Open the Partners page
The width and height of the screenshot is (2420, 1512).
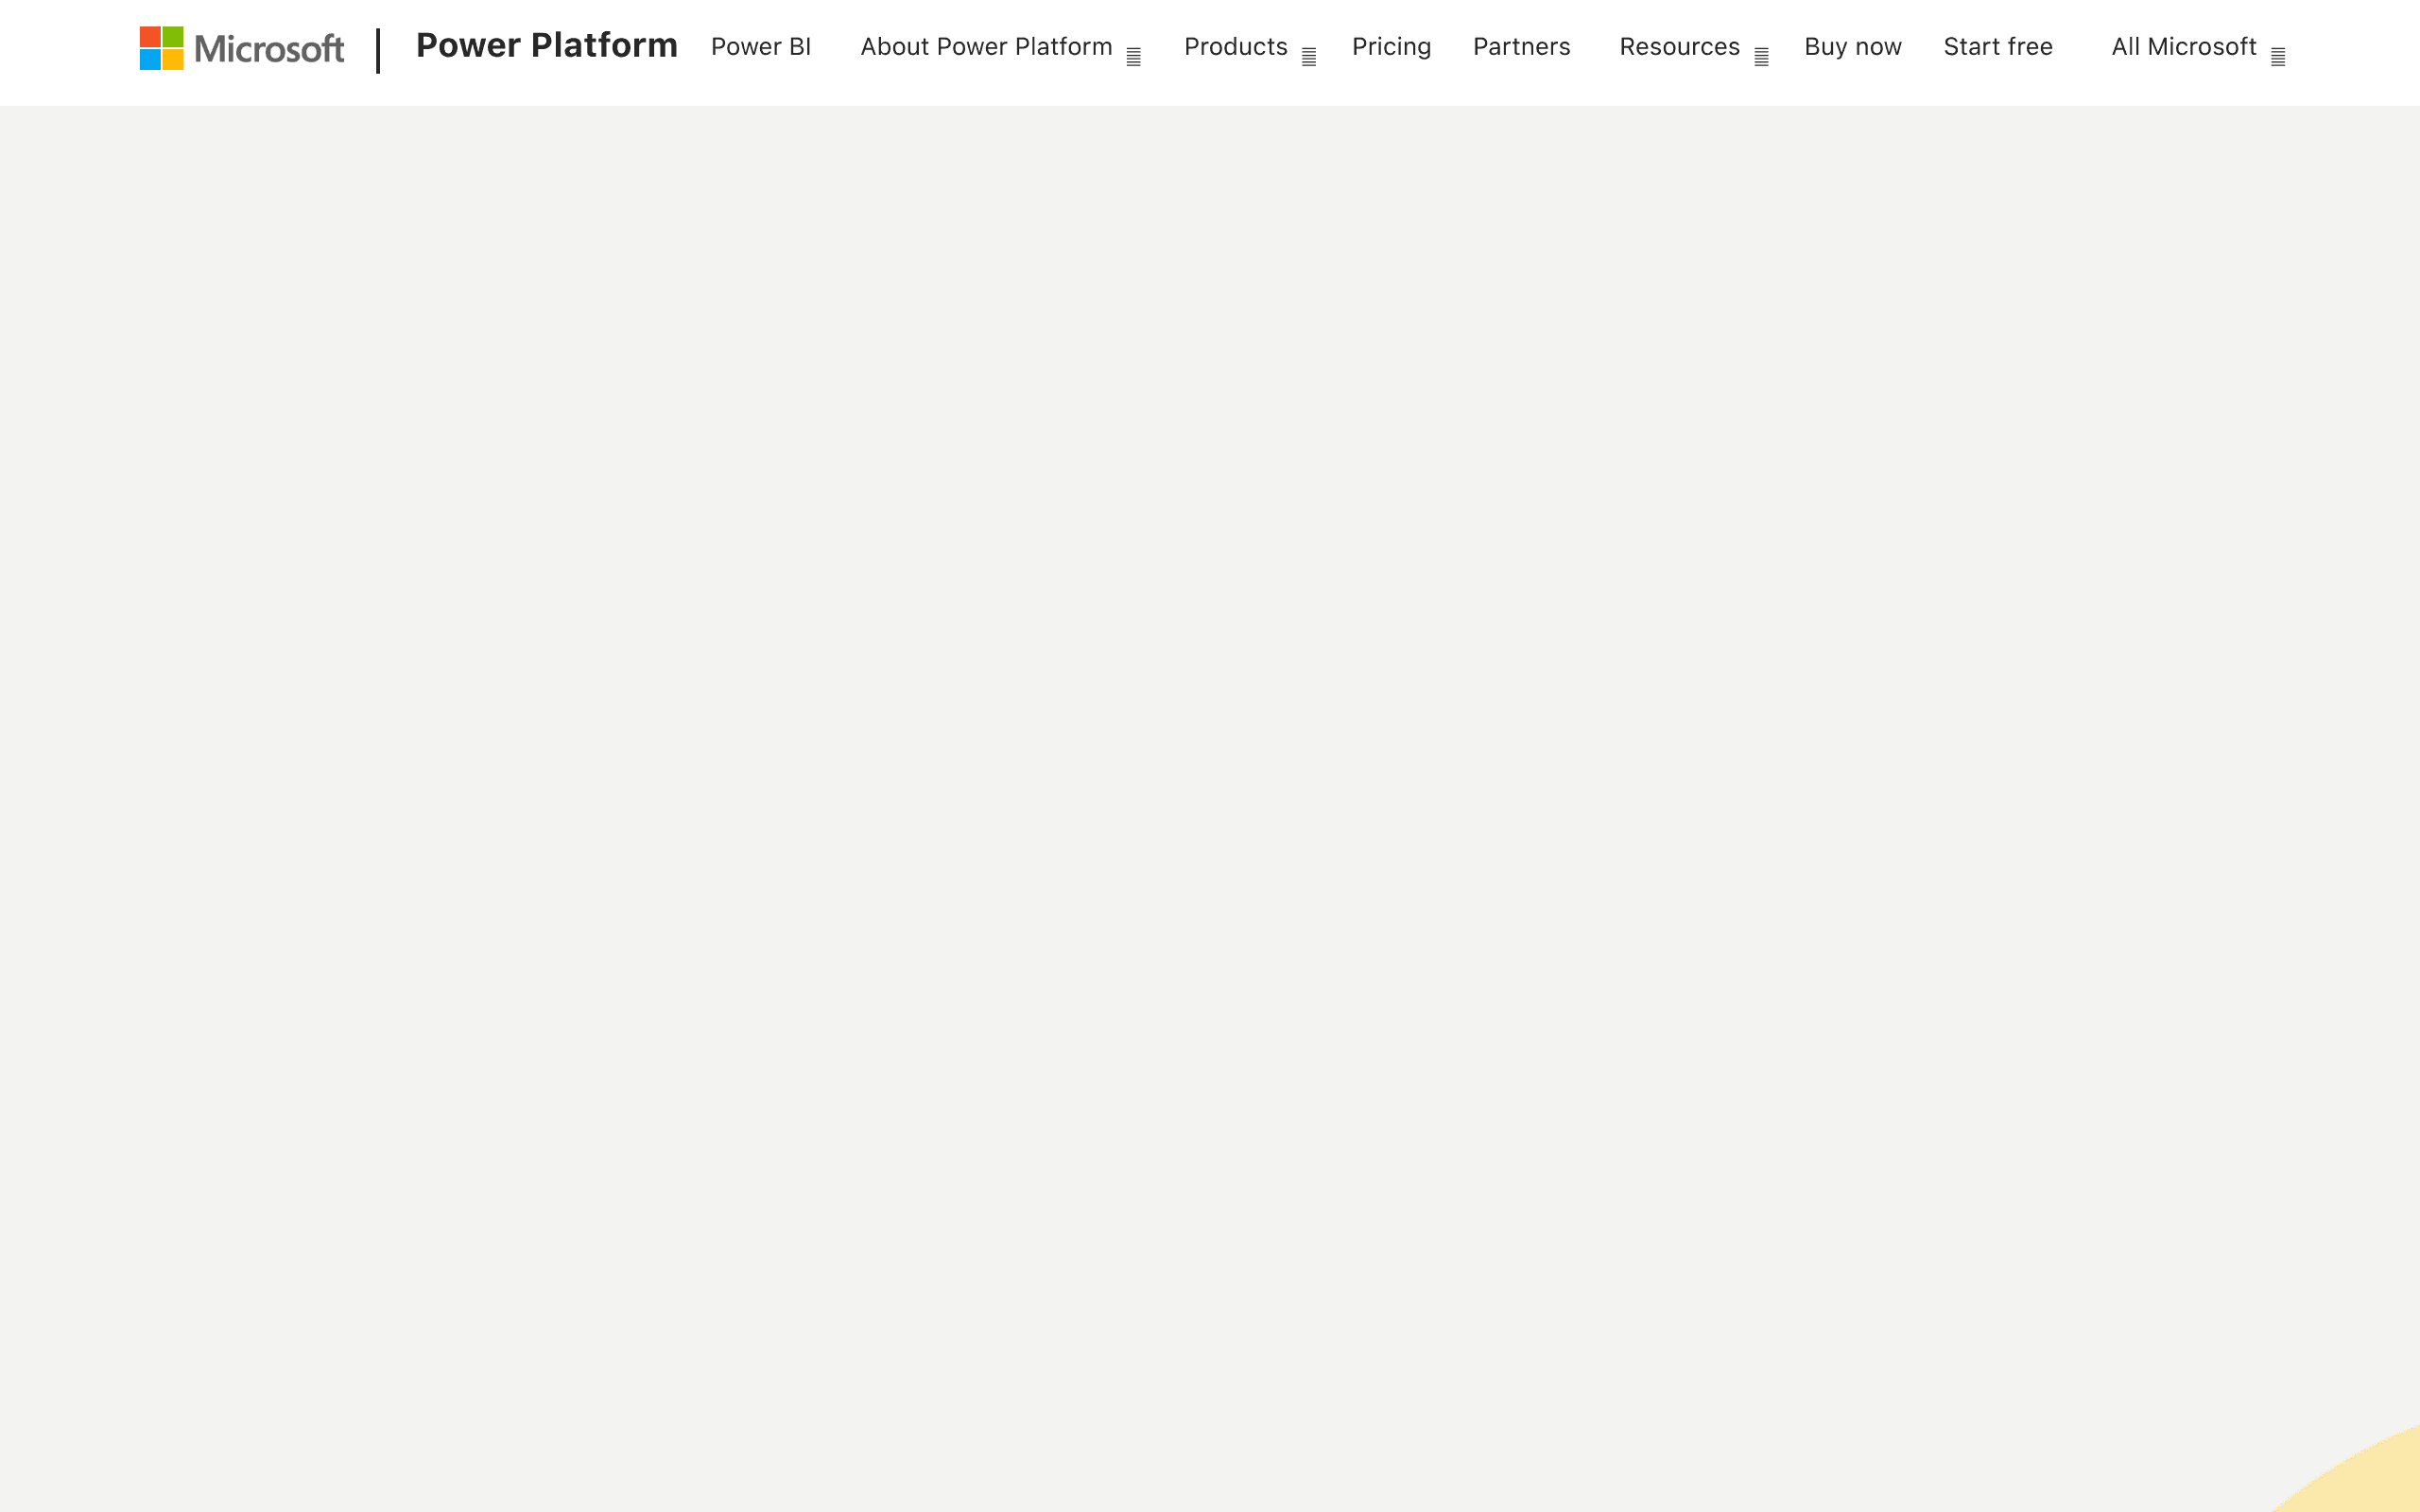[x=1522, y=47]
